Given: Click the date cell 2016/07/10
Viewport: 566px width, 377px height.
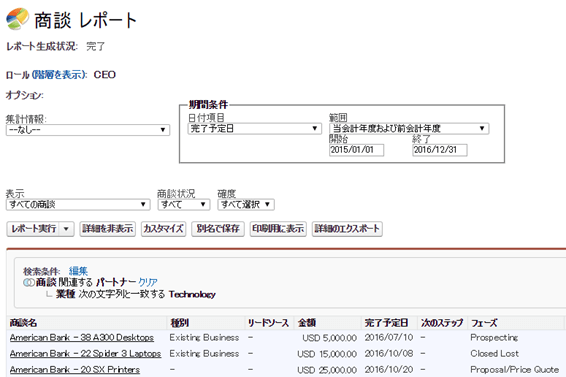Looking at the screenshot, I should coord(389,338).
